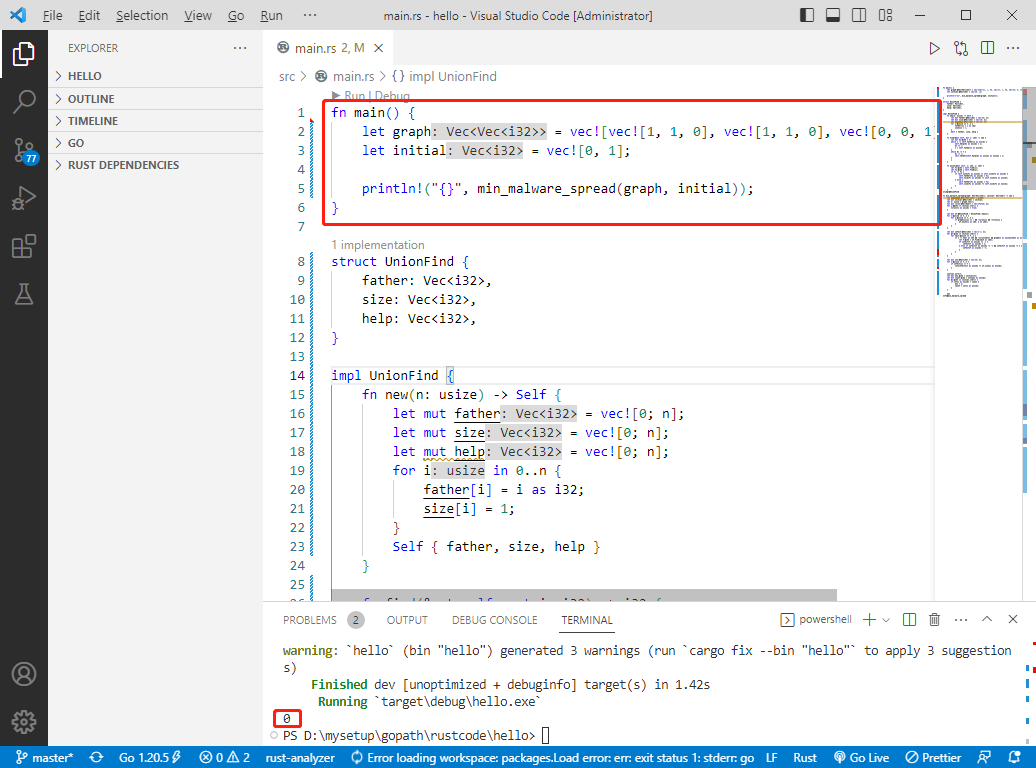1036x768 pixels.
Task: Toggle bottom panel layout icon
Action: click(x=833, y=15)
